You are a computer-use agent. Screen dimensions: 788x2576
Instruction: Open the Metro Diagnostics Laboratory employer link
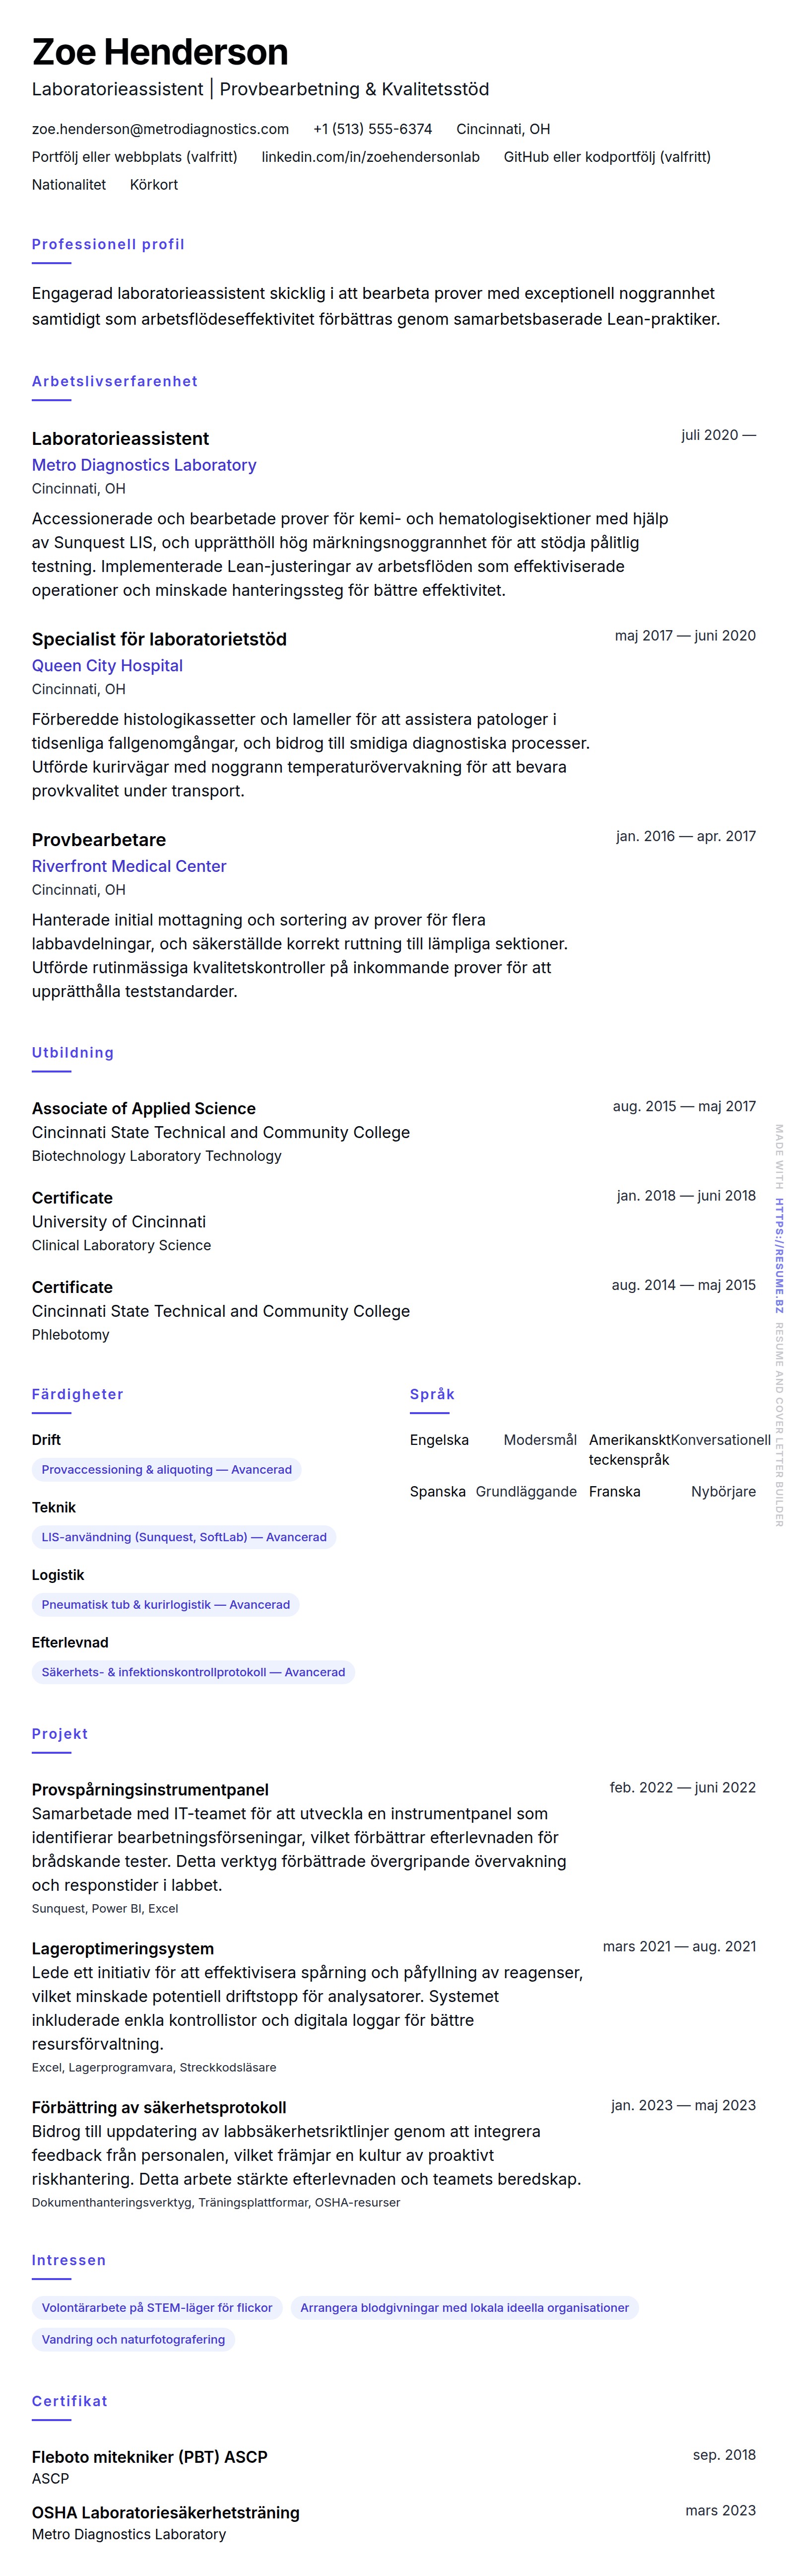tap(144, 465)
